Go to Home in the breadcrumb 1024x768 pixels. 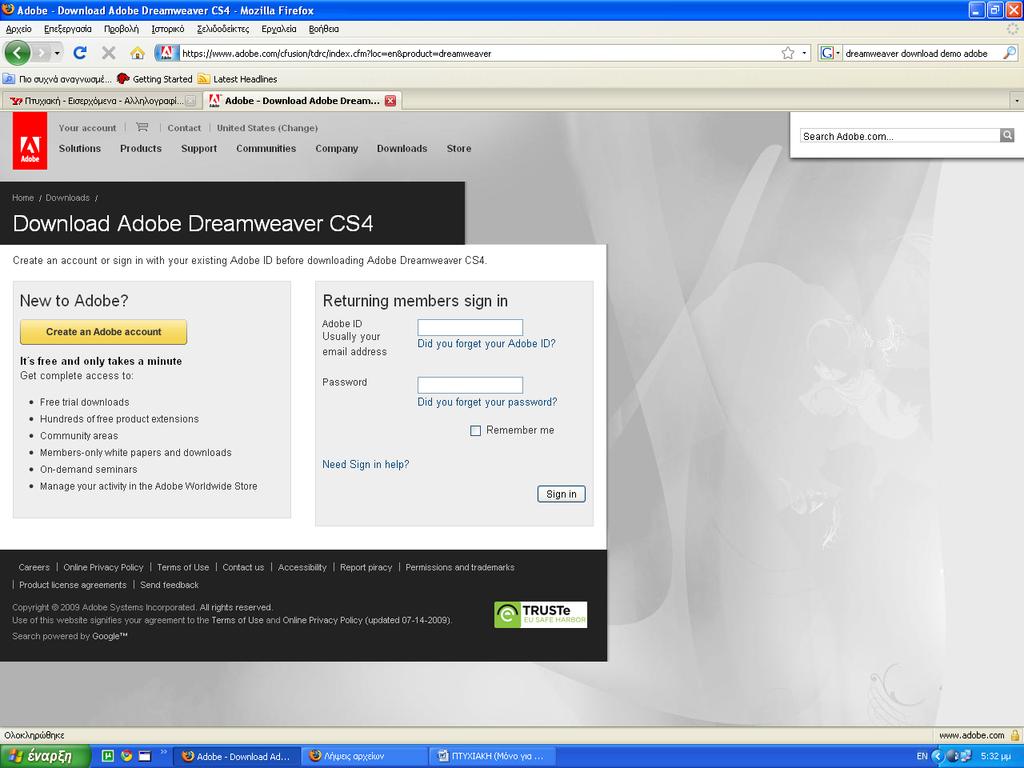pos(23,198)
